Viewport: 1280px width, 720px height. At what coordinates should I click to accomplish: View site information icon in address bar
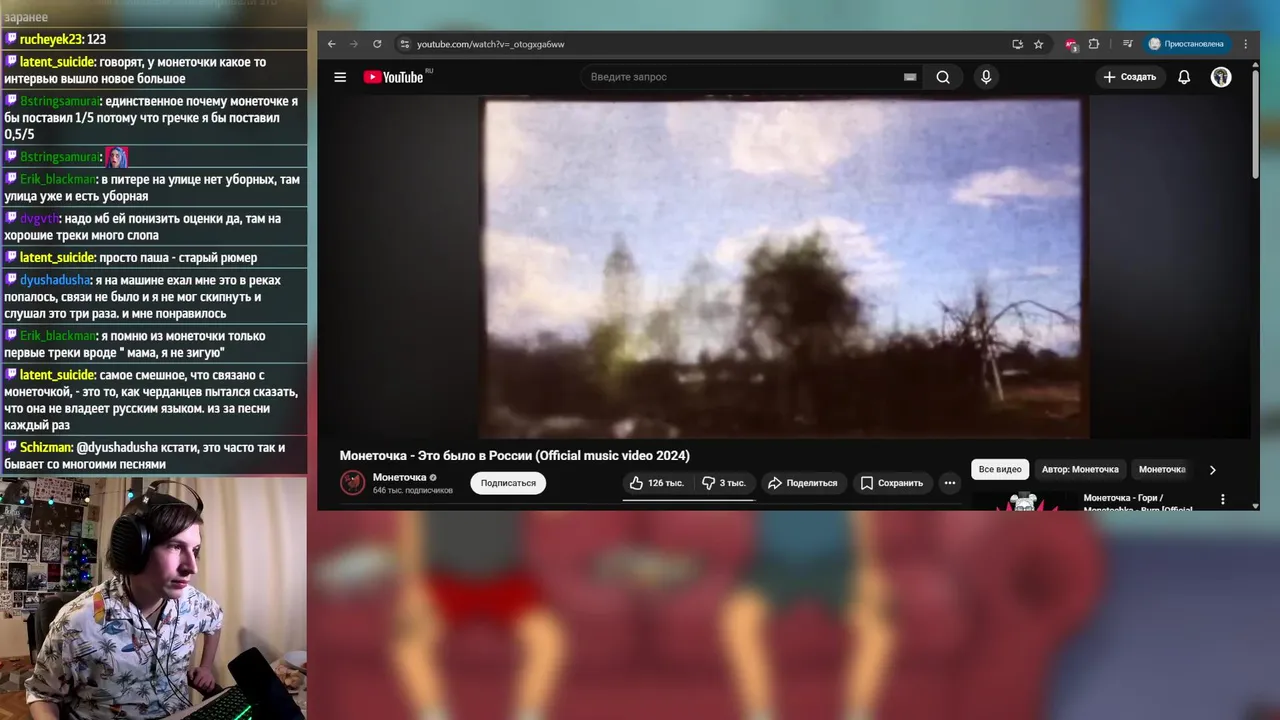(x=404, y=44)
